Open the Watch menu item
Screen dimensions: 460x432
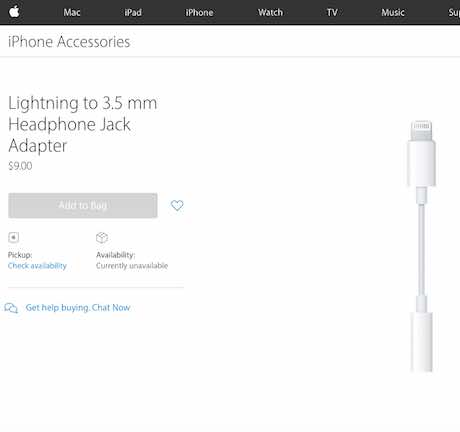coord(270,13)
